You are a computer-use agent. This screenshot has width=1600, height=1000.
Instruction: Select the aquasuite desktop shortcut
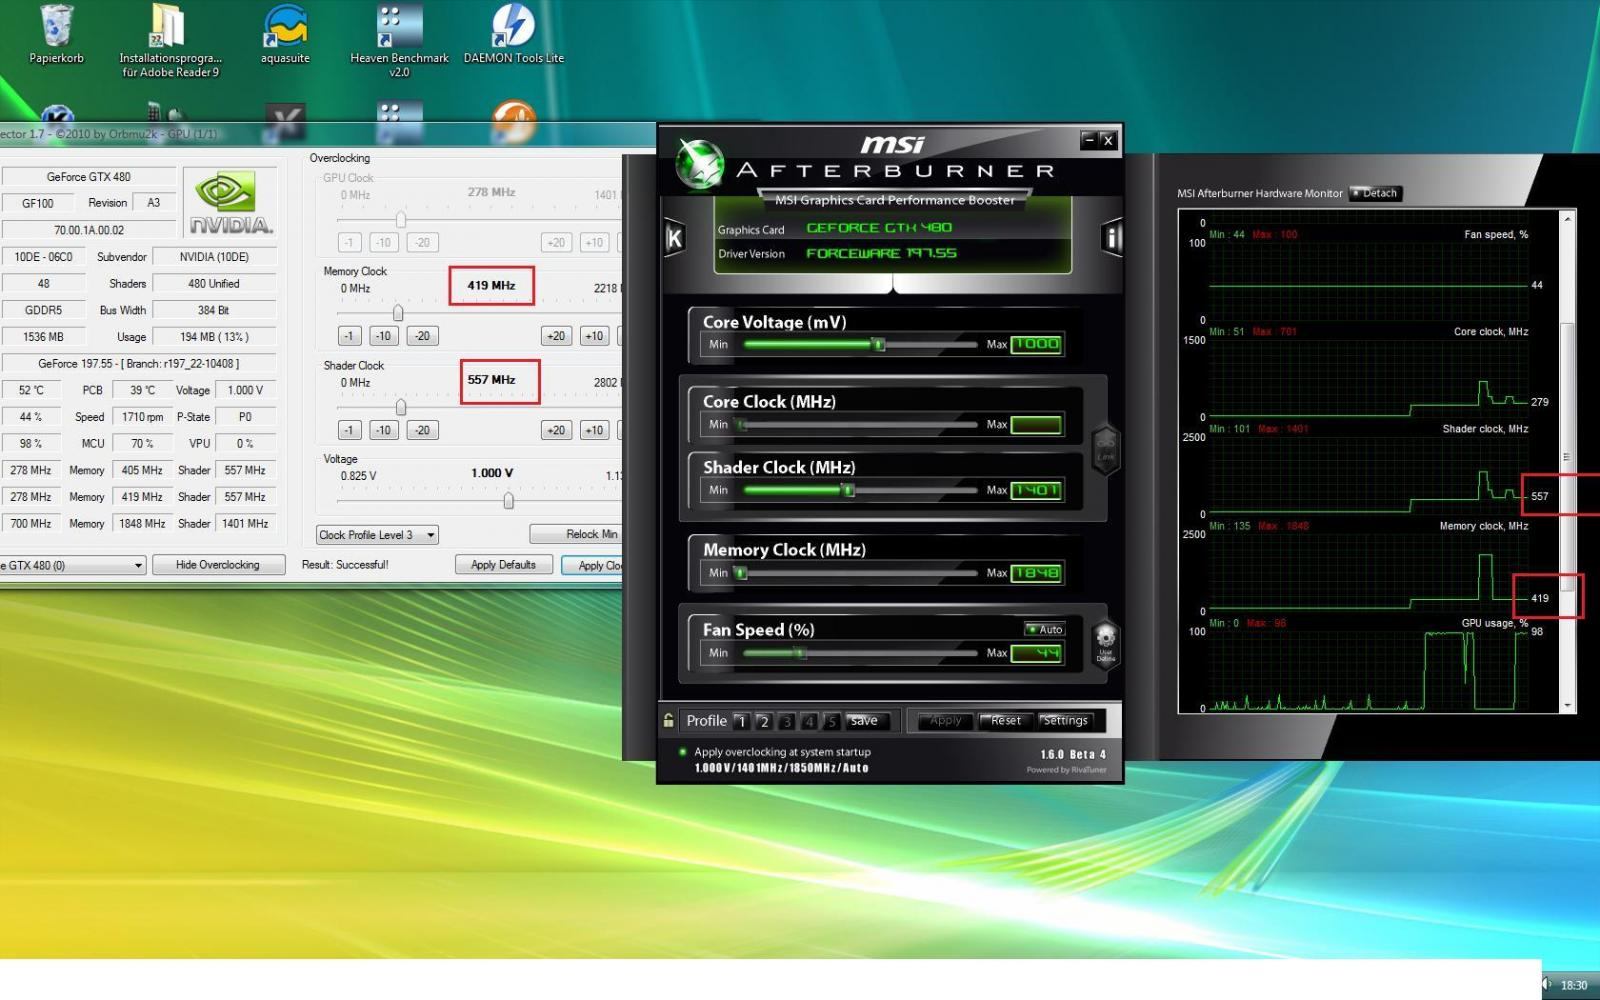coord(285,35)
